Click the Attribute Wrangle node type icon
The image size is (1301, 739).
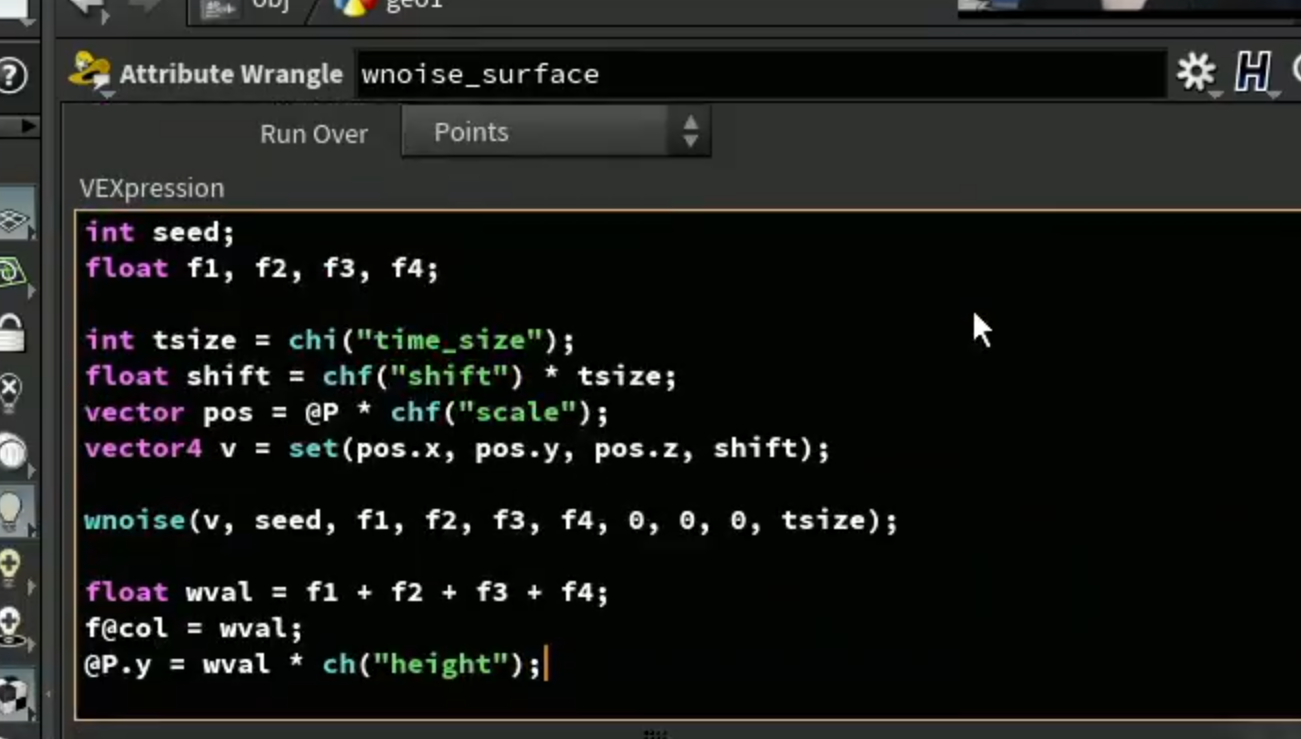(90, 73)
